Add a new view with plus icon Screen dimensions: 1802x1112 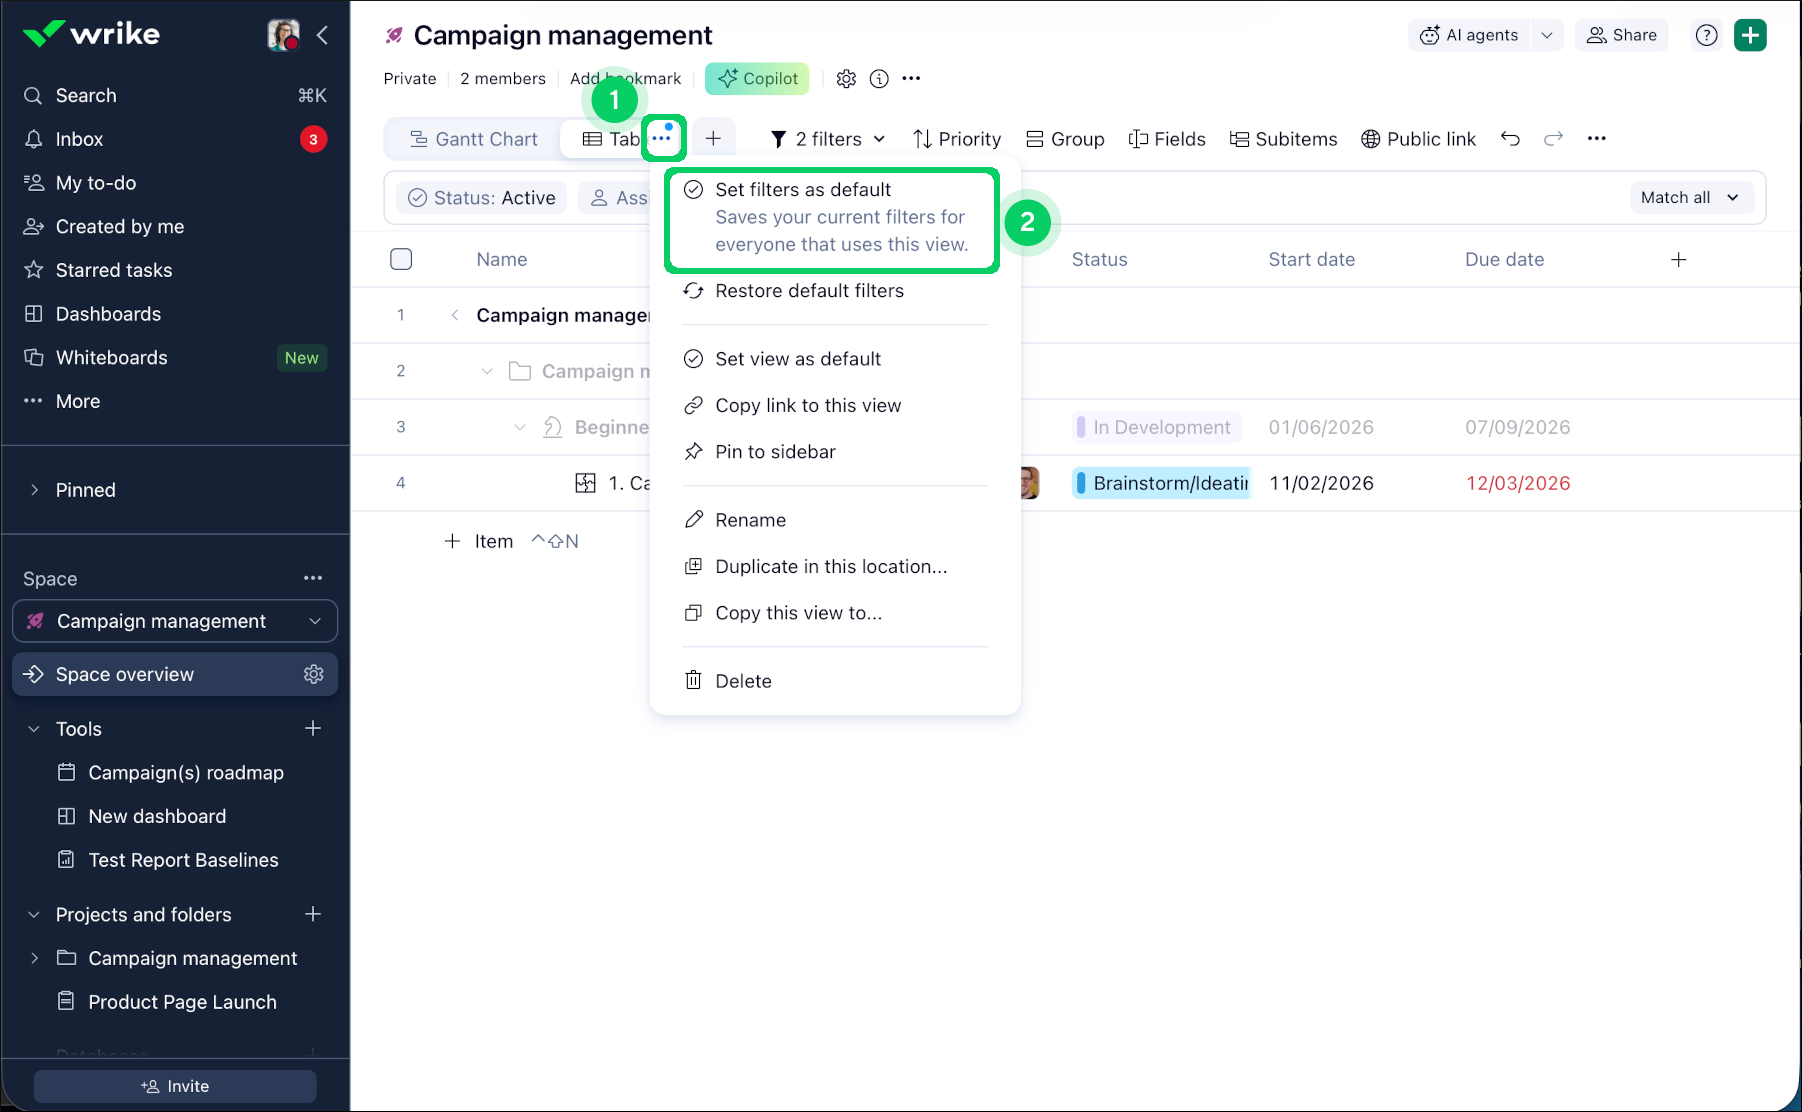point(713,139)
